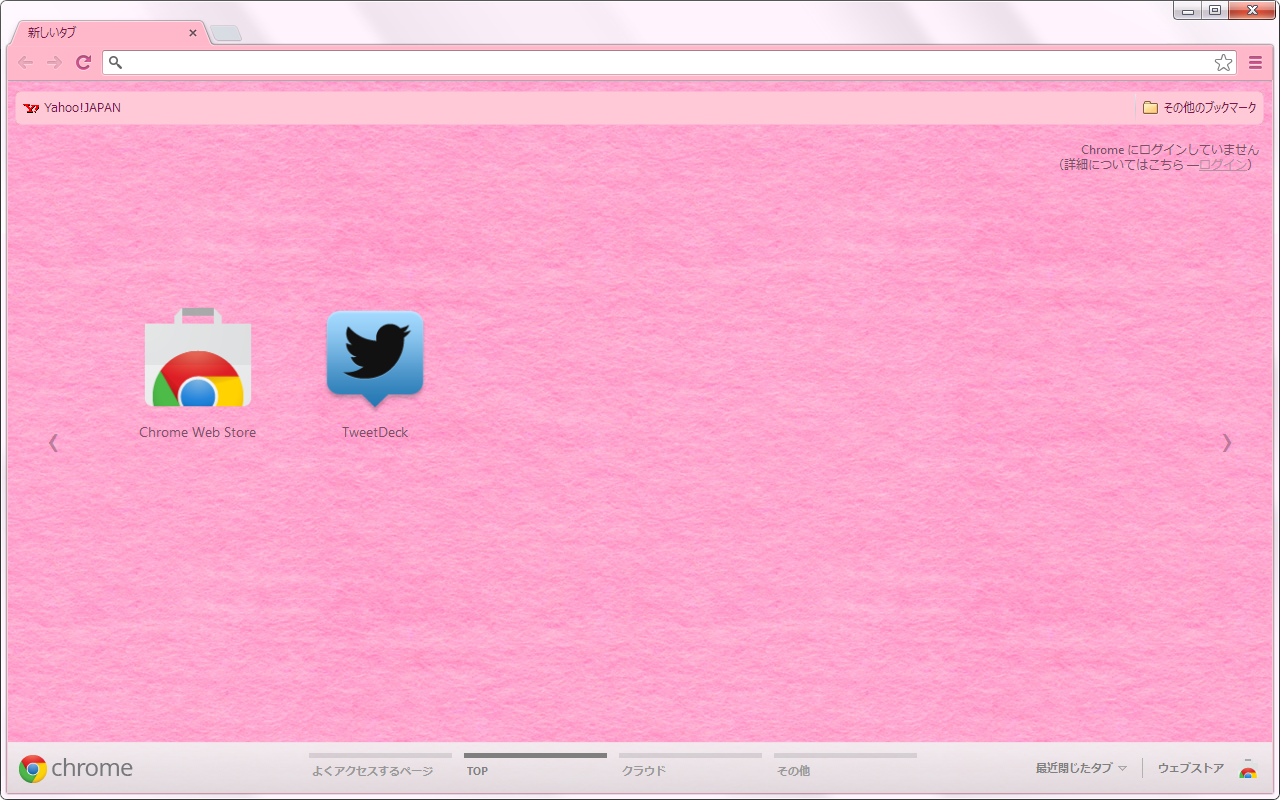The width and height of the screenshot is (1280, 800).
Task: Click the back navigation arrow
Action: (x=25, y=62)
